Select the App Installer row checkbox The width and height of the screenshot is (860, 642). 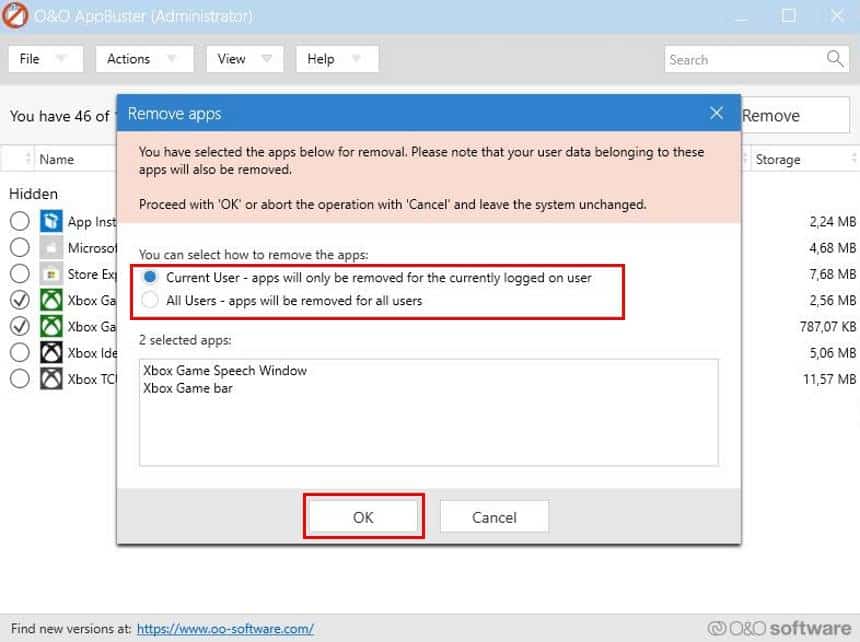20,221
